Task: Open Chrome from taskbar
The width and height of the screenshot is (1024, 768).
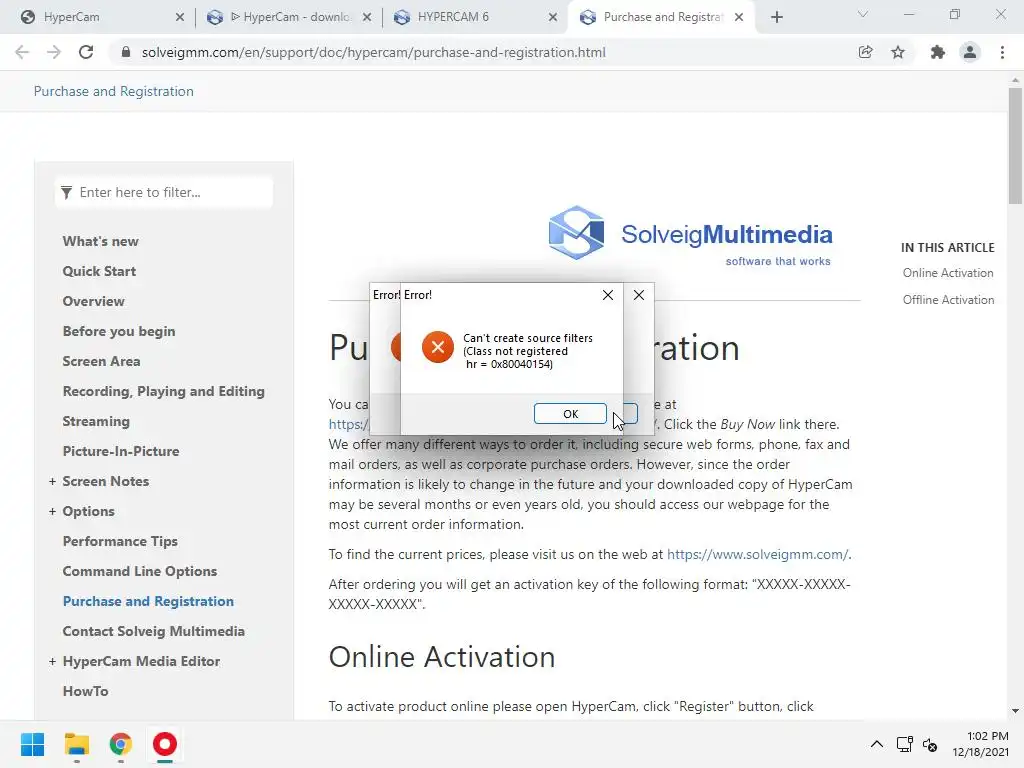Action: [x=121, y=744]
